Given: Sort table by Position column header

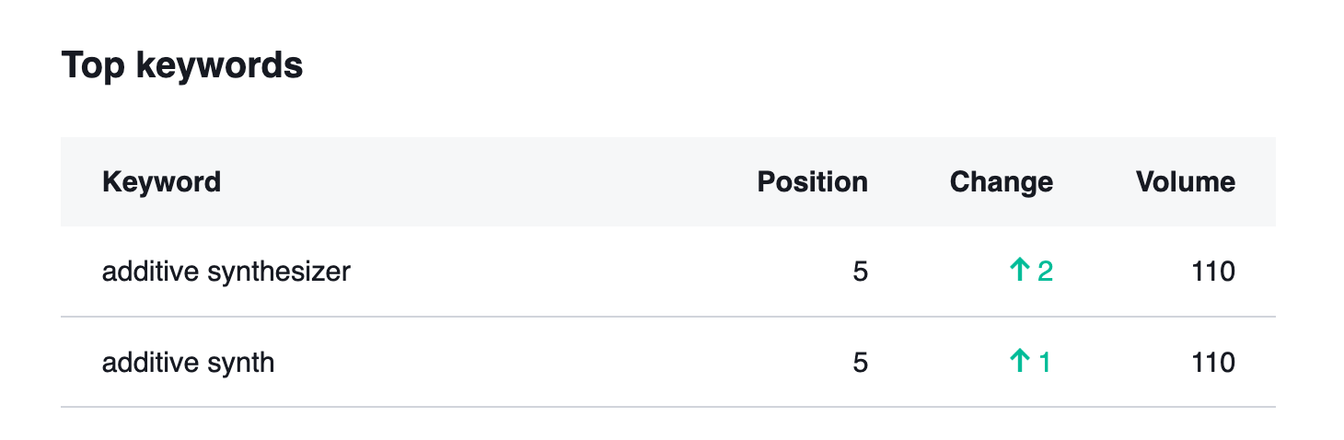Looking at the screenshot, I should pos(812,182).
